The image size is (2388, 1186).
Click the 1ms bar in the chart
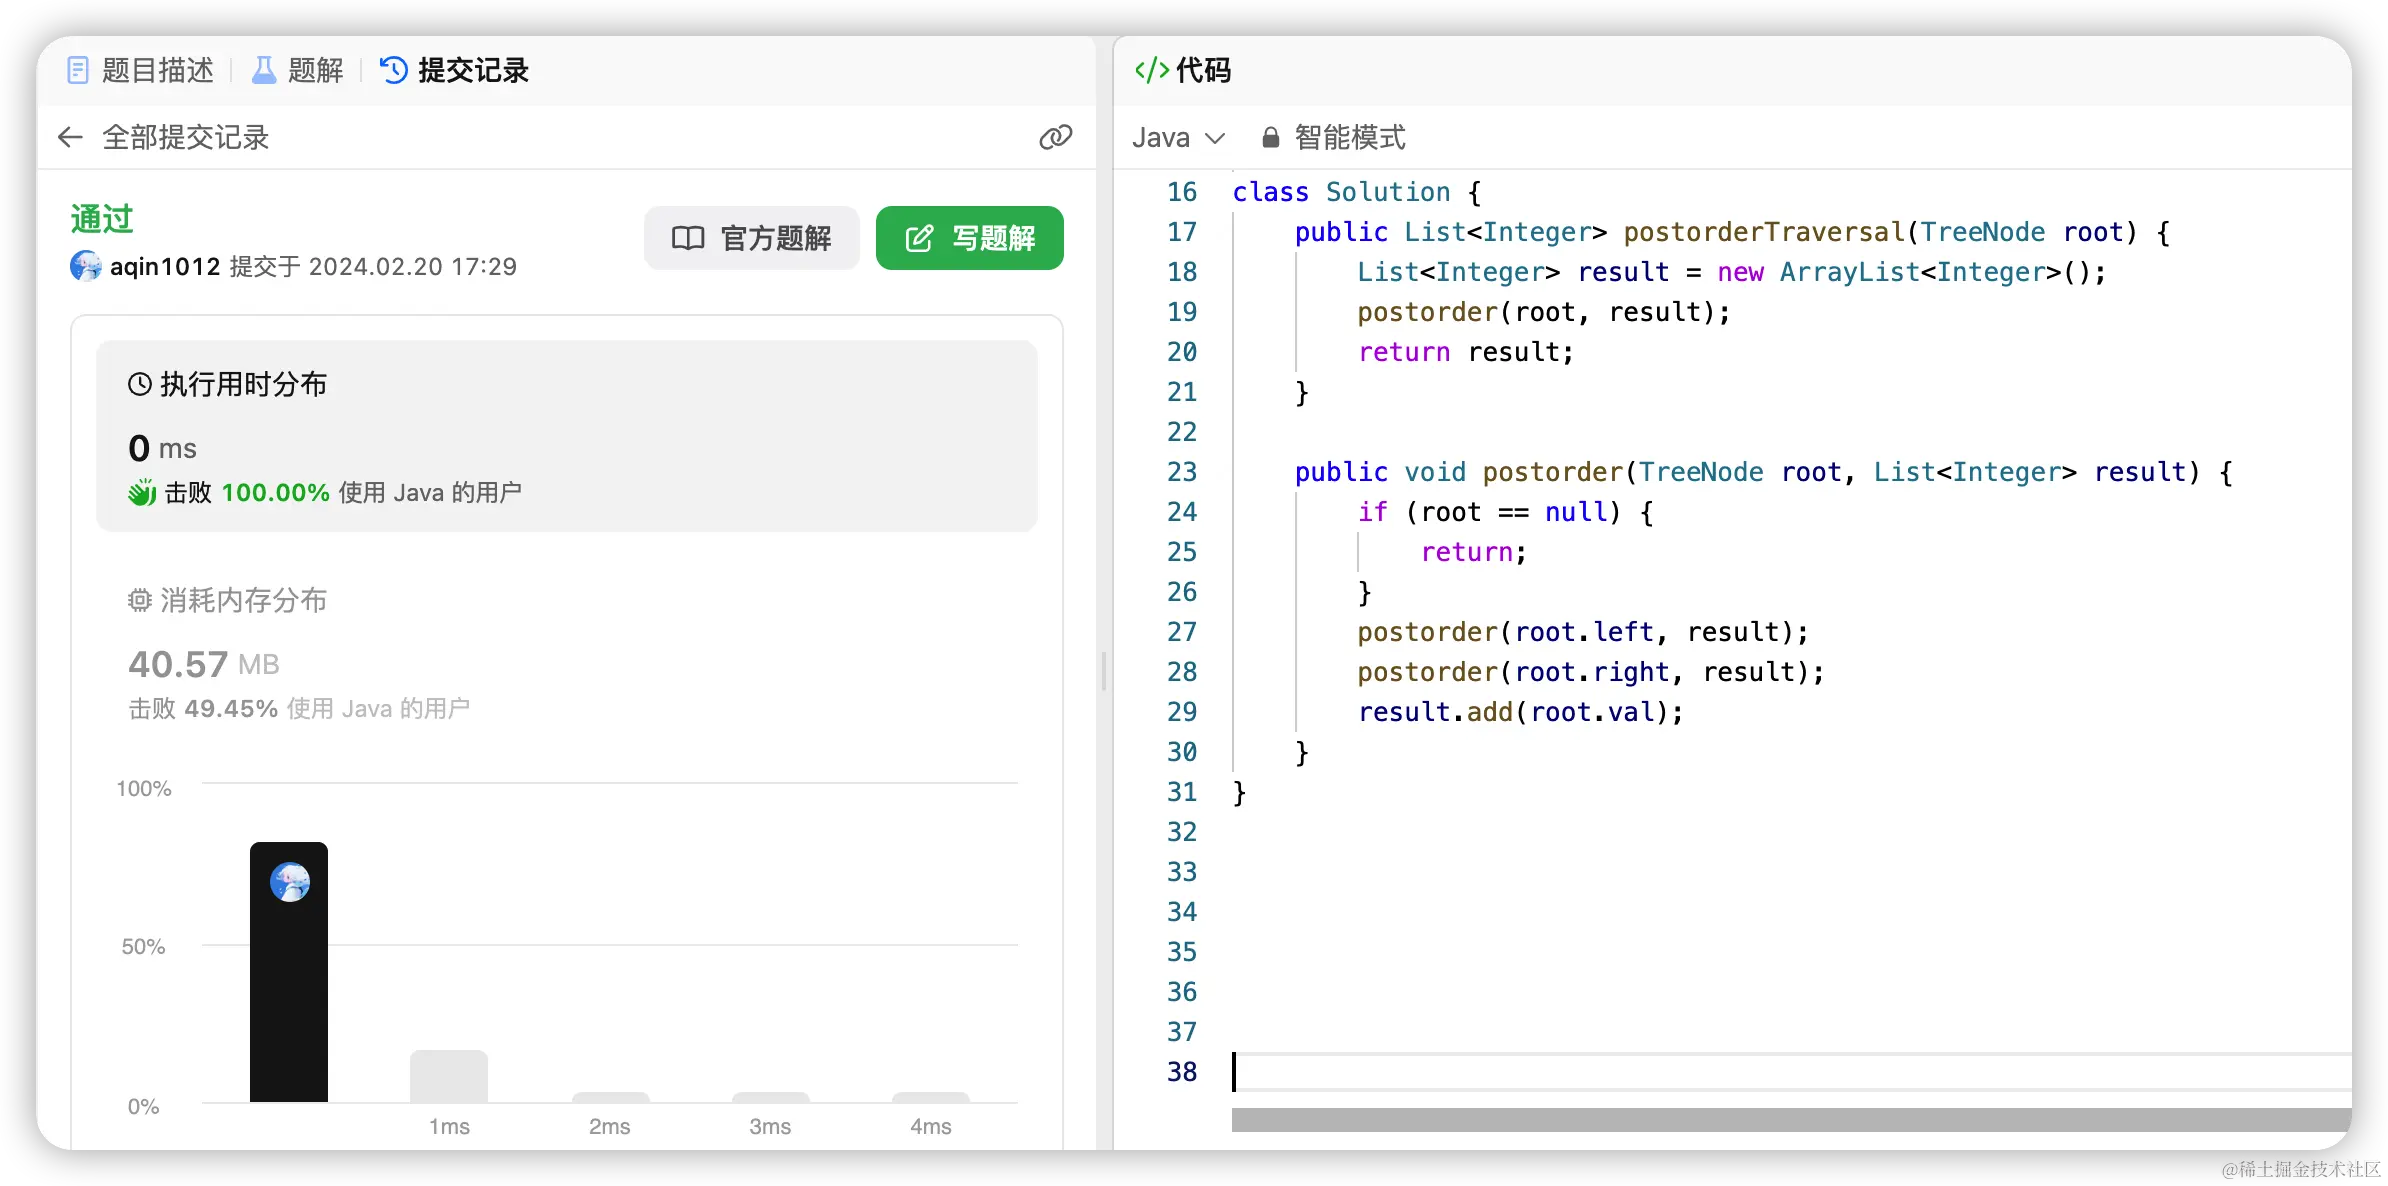tap(449, 1076)
